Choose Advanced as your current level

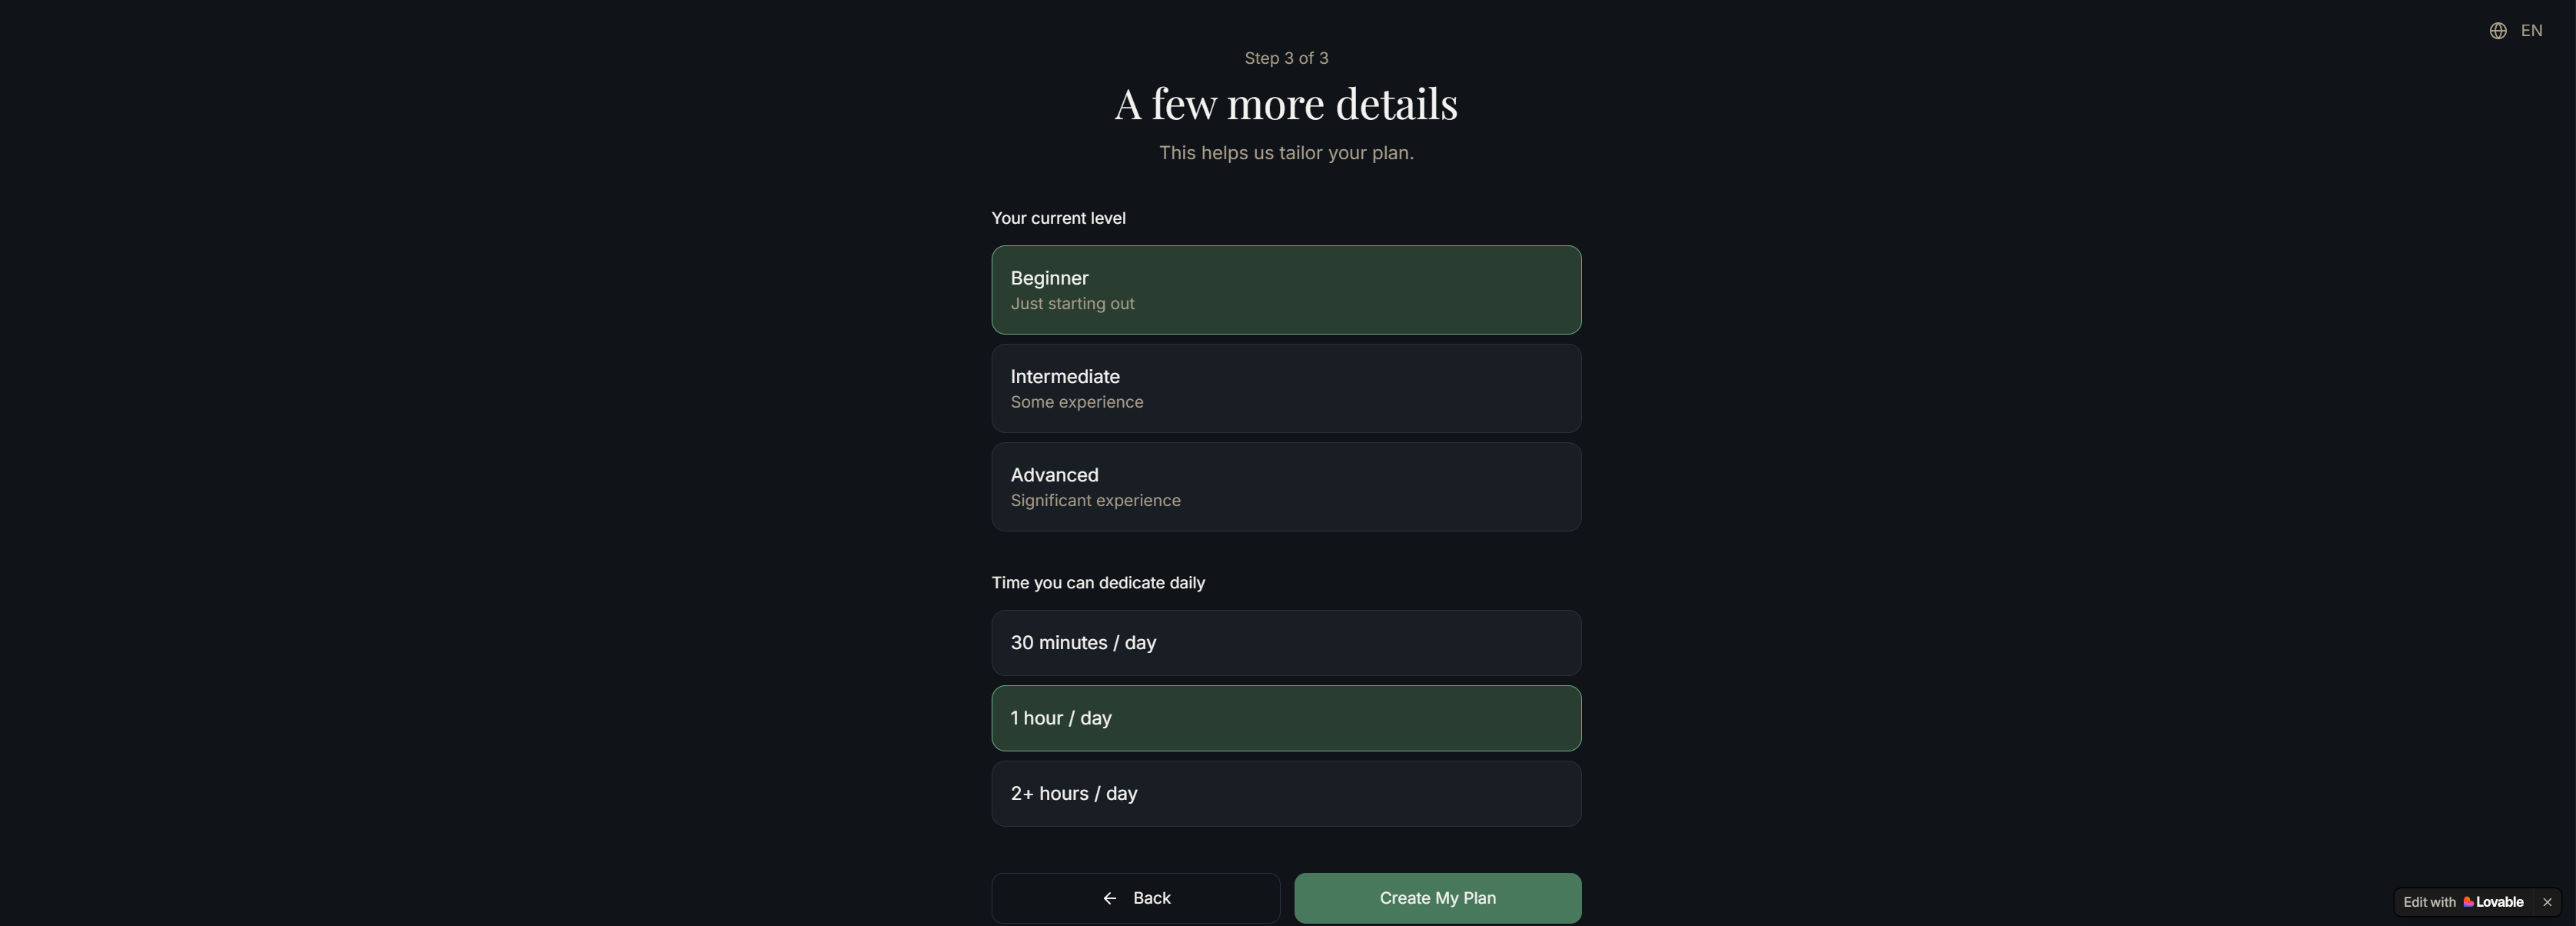click(x=1286, y=487)
